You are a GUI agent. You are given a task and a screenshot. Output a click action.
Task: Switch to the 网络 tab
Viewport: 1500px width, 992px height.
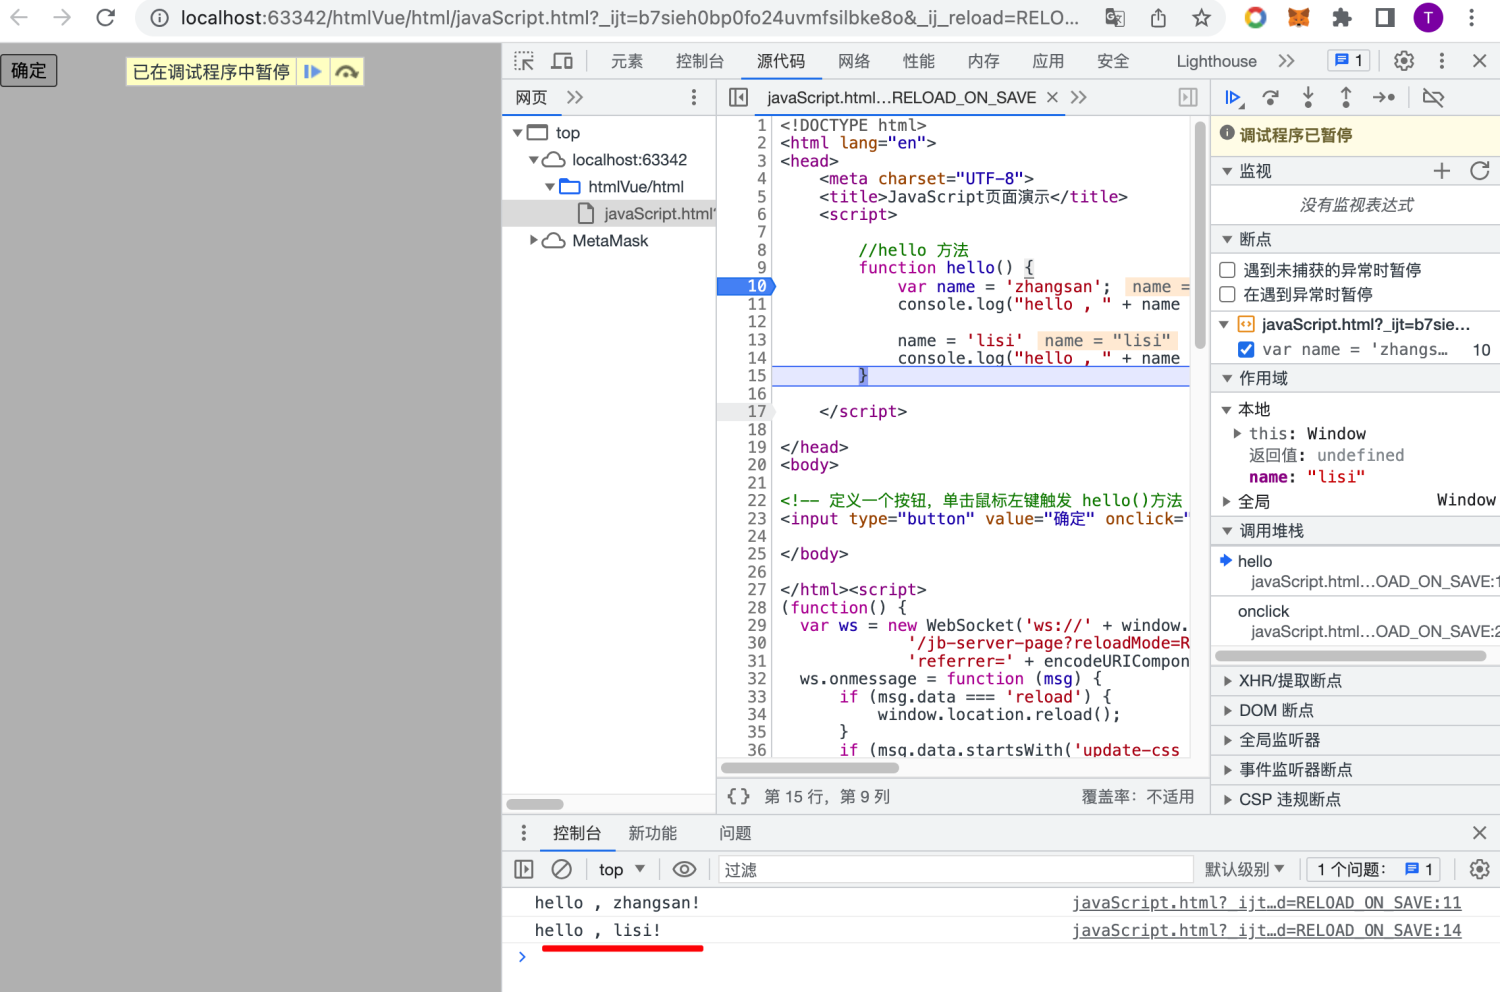tap(853, 61)
